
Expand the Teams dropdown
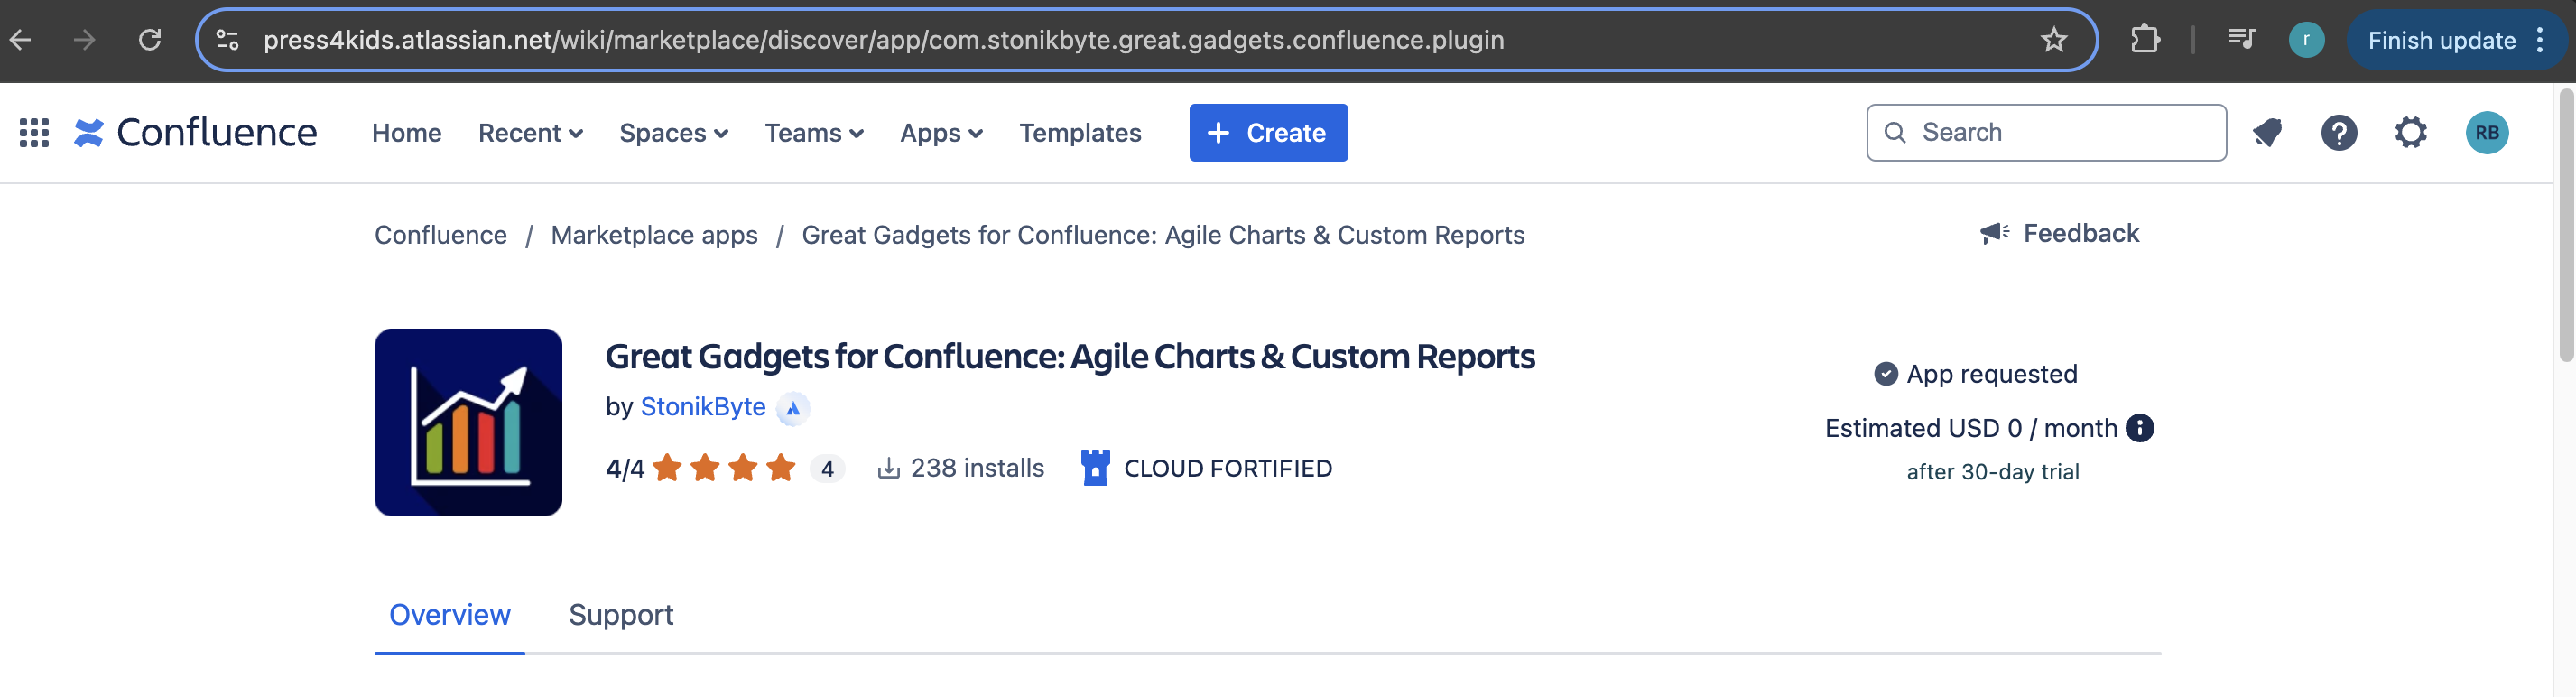[814, 133]
